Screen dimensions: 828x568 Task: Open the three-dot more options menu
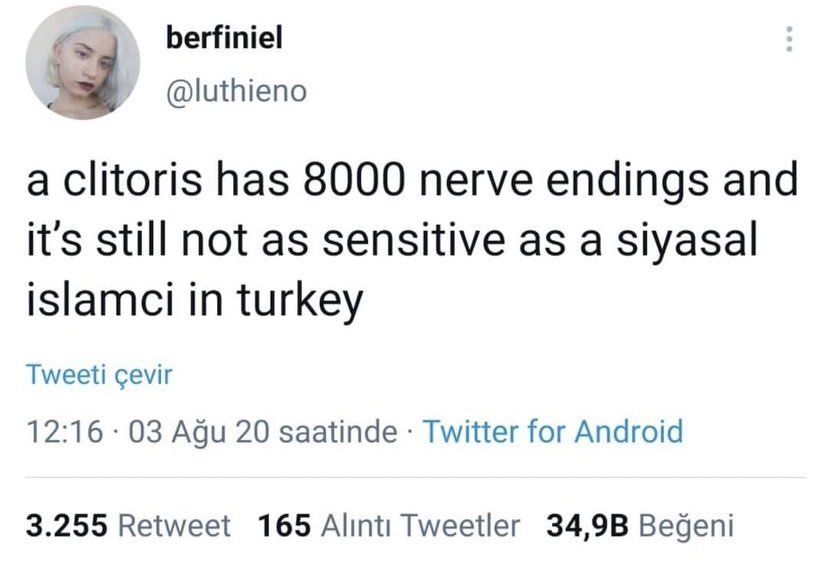coord(790,40)
